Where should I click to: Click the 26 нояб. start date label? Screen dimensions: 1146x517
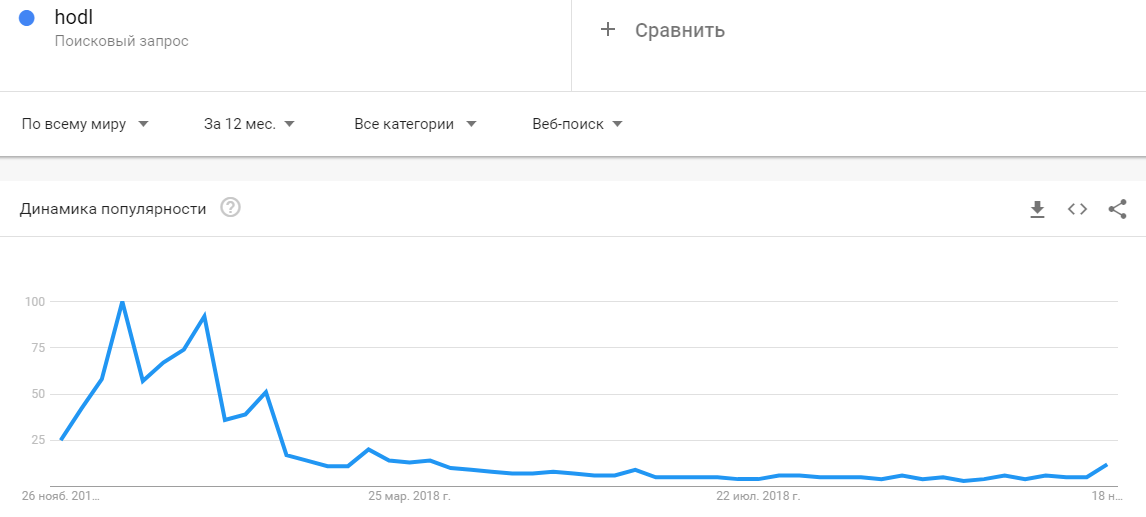click(x=61, y=495)
